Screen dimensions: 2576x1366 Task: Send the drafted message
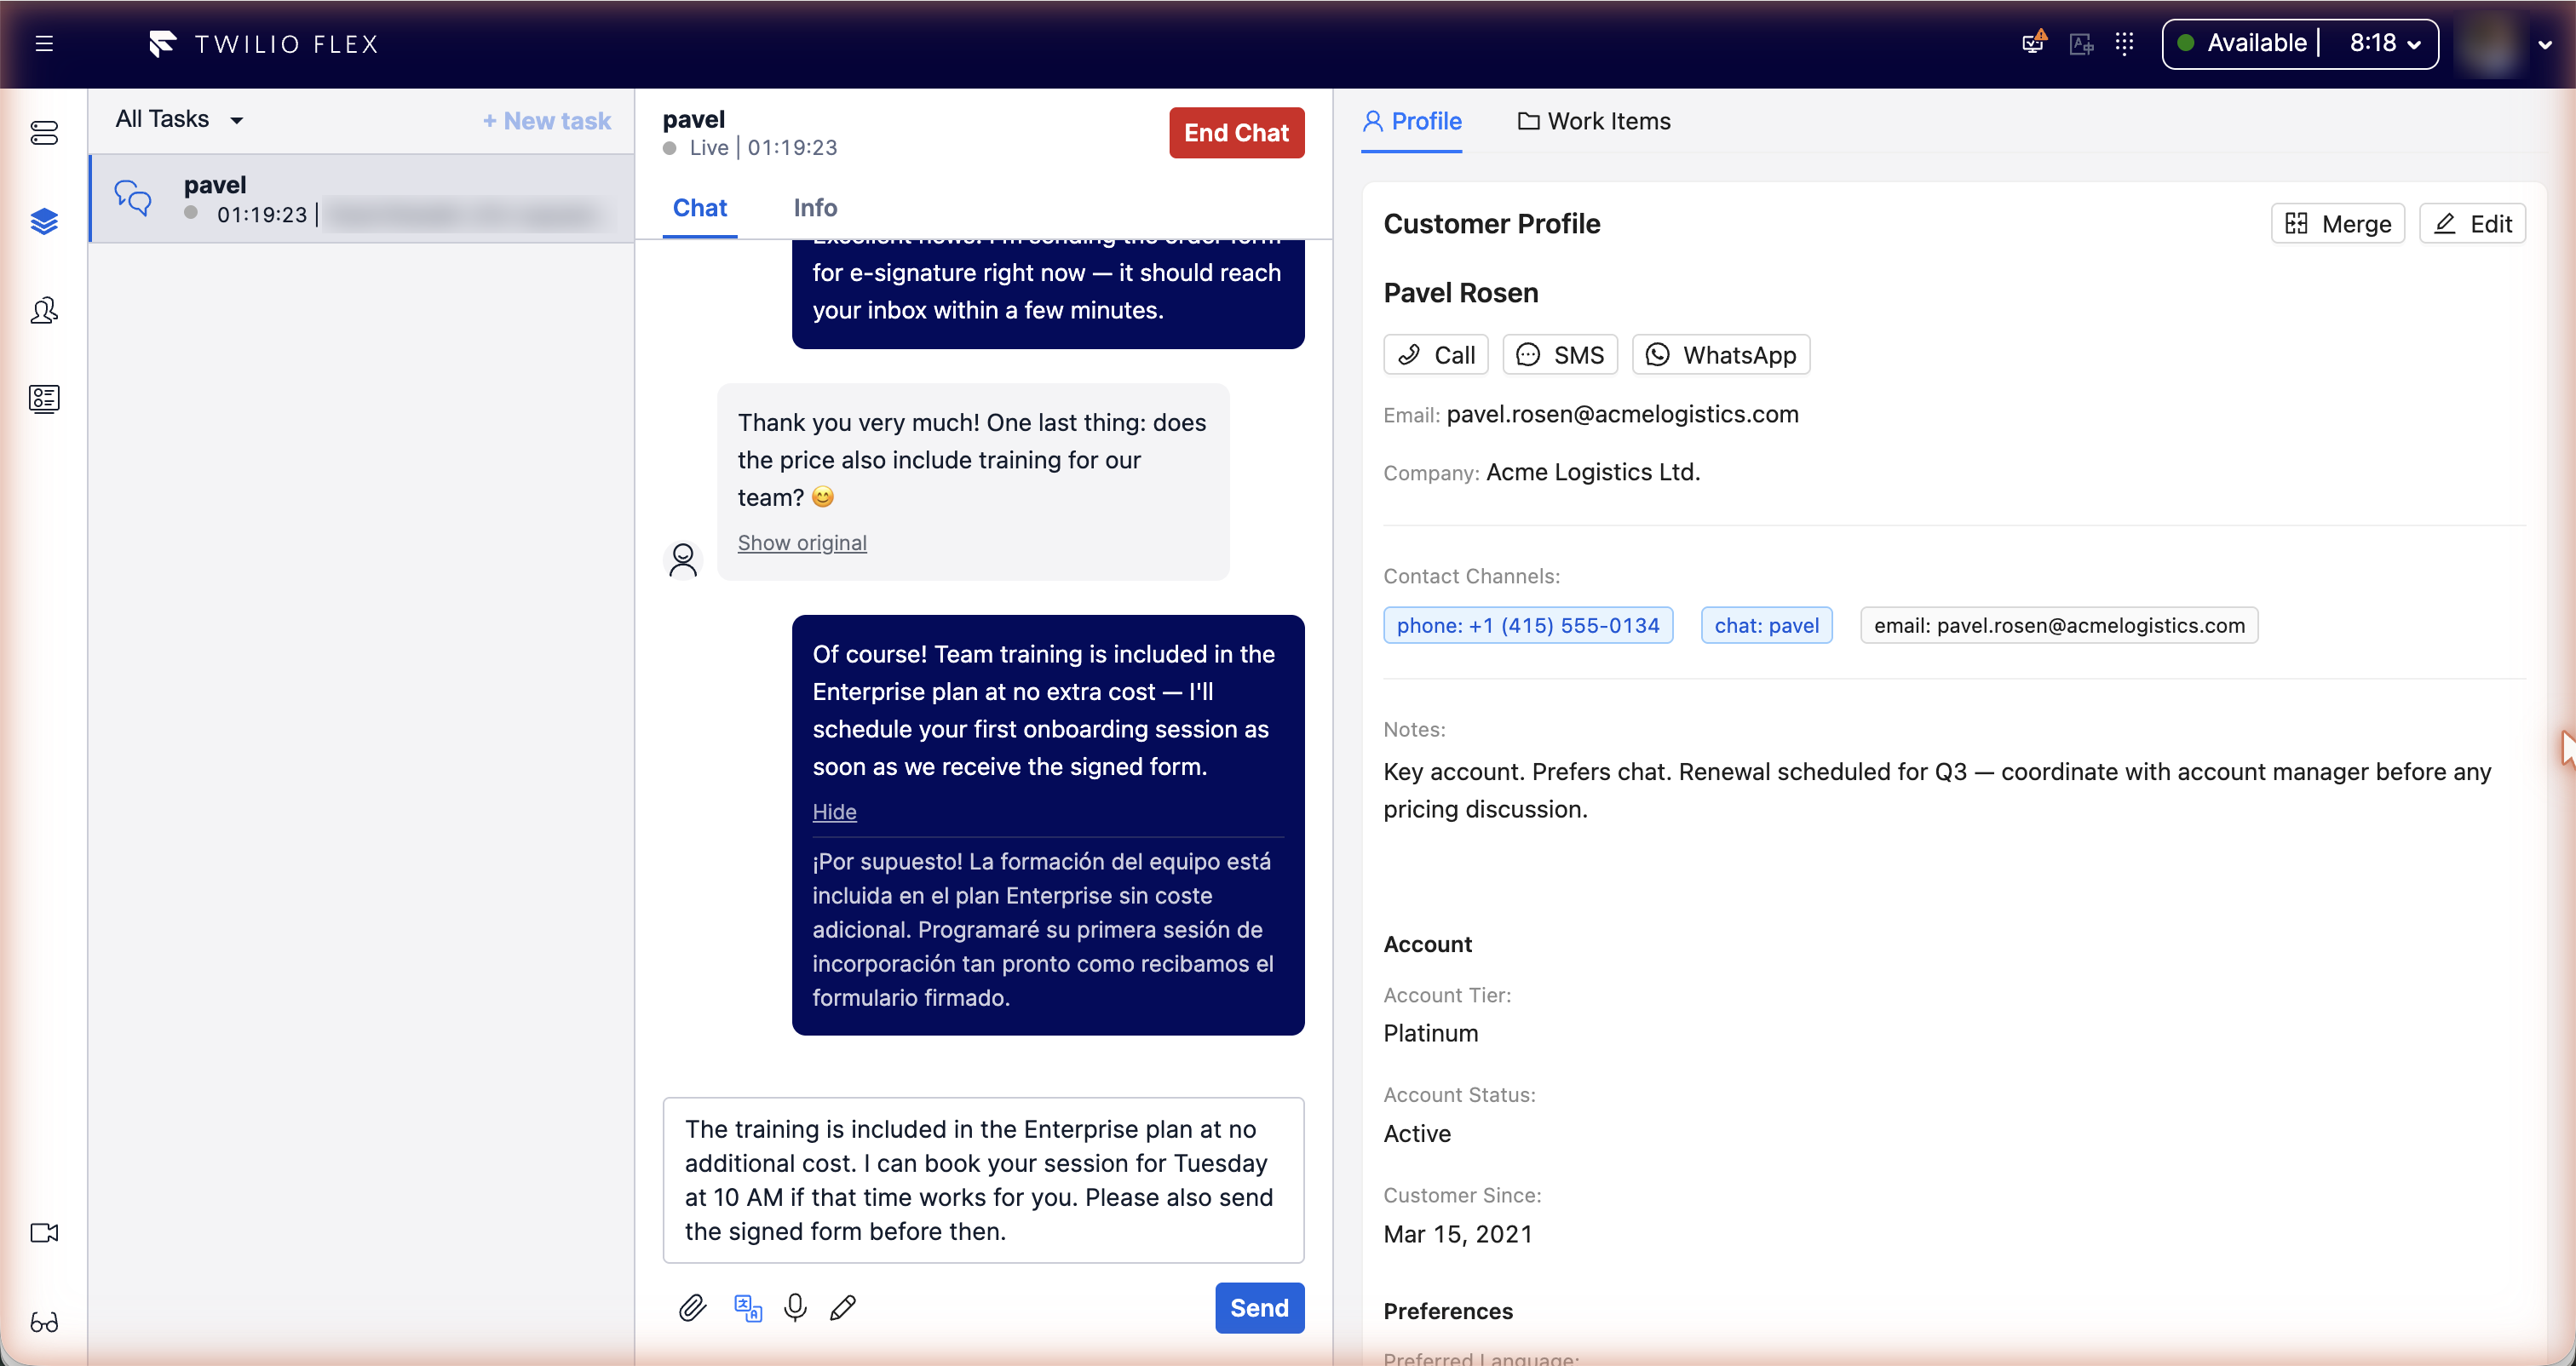[1259, 1307]
